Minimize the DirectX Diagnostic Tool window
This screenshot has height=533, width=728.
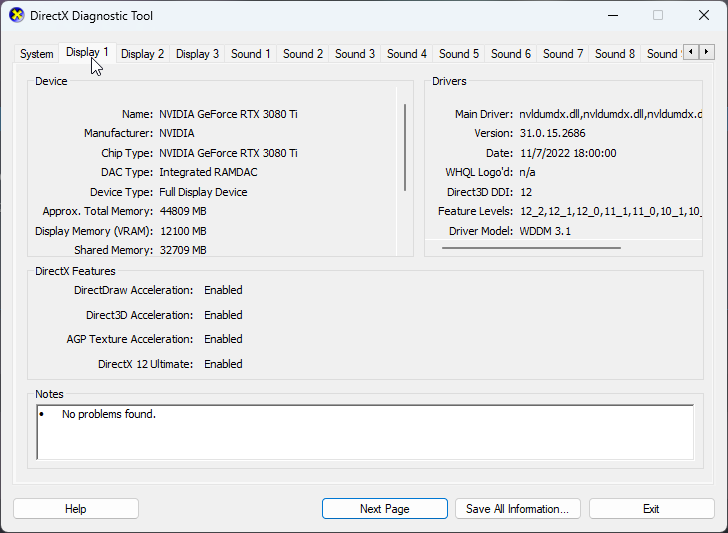613,15
